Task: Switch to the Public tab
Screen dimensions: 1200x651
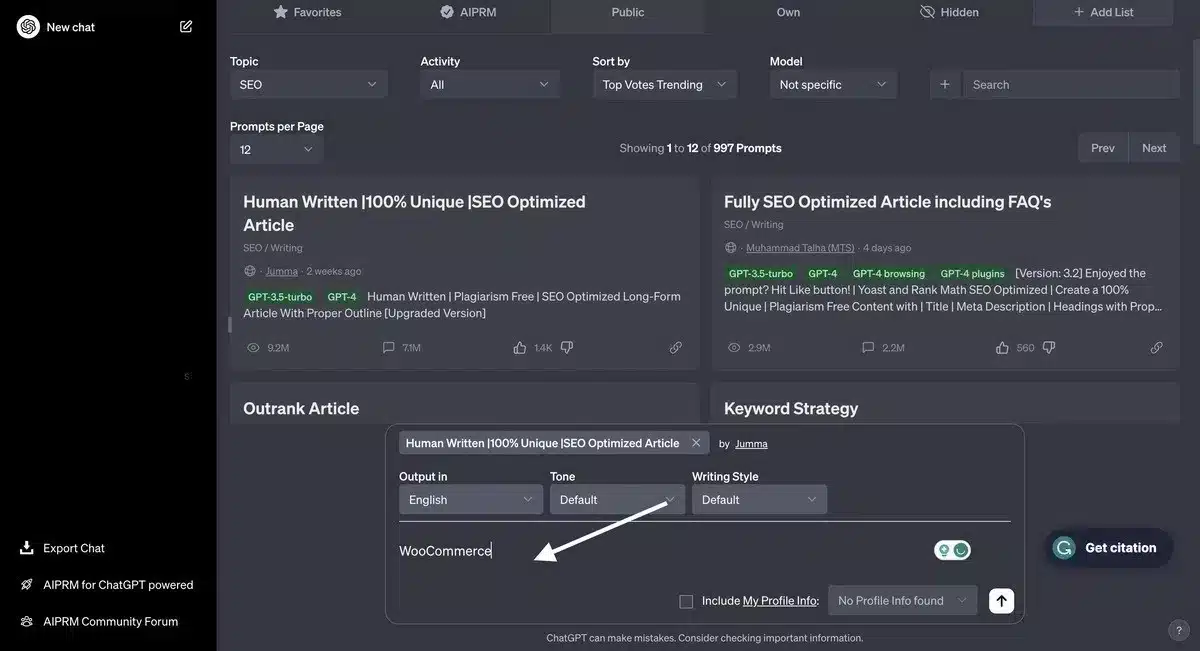Action: [x=628, y=12]
